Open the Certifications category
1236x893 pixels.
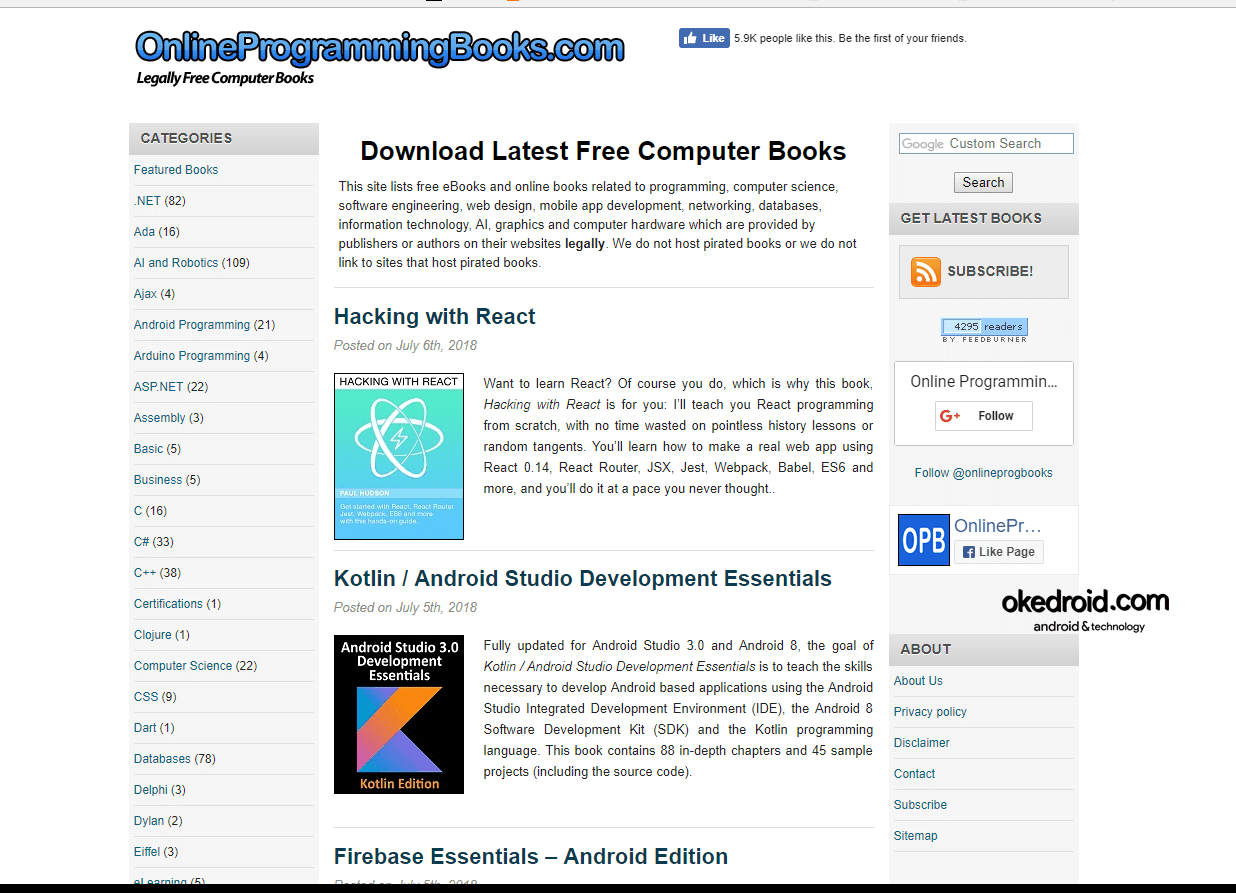[x=168, y=604]
